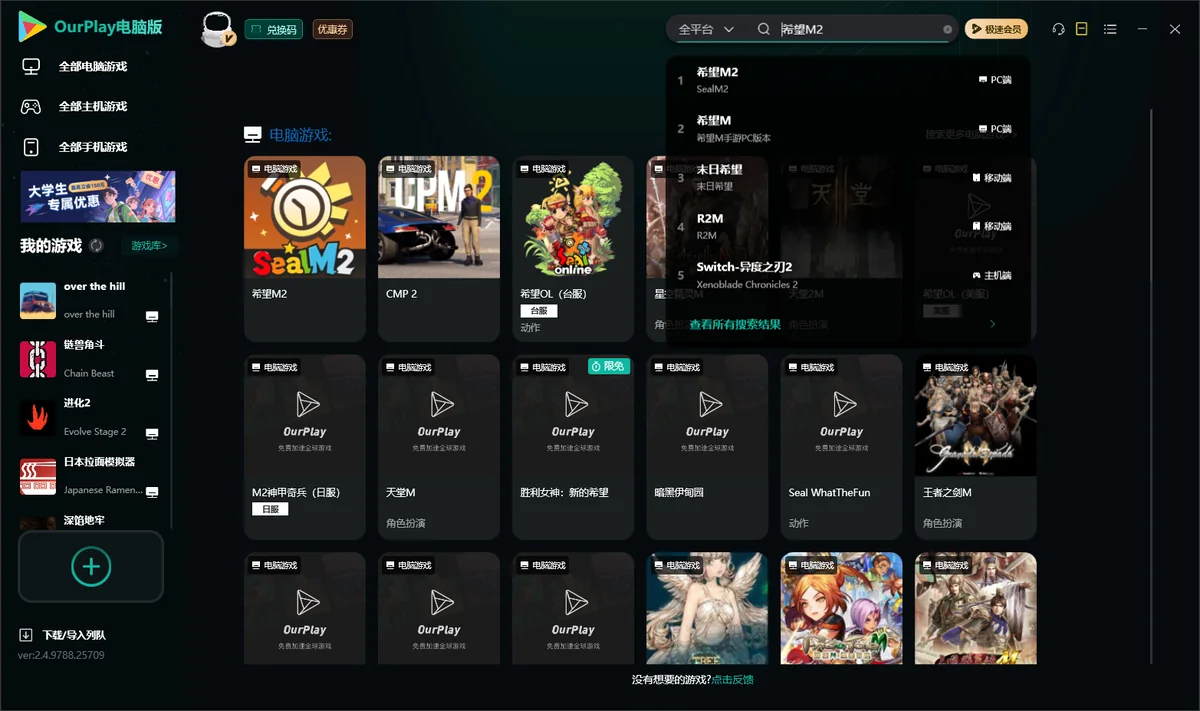Click the download icon next to 下载/导入列队
This screenshot has height=711, width=1200.
pyautogui.click(x=26, y=635)
